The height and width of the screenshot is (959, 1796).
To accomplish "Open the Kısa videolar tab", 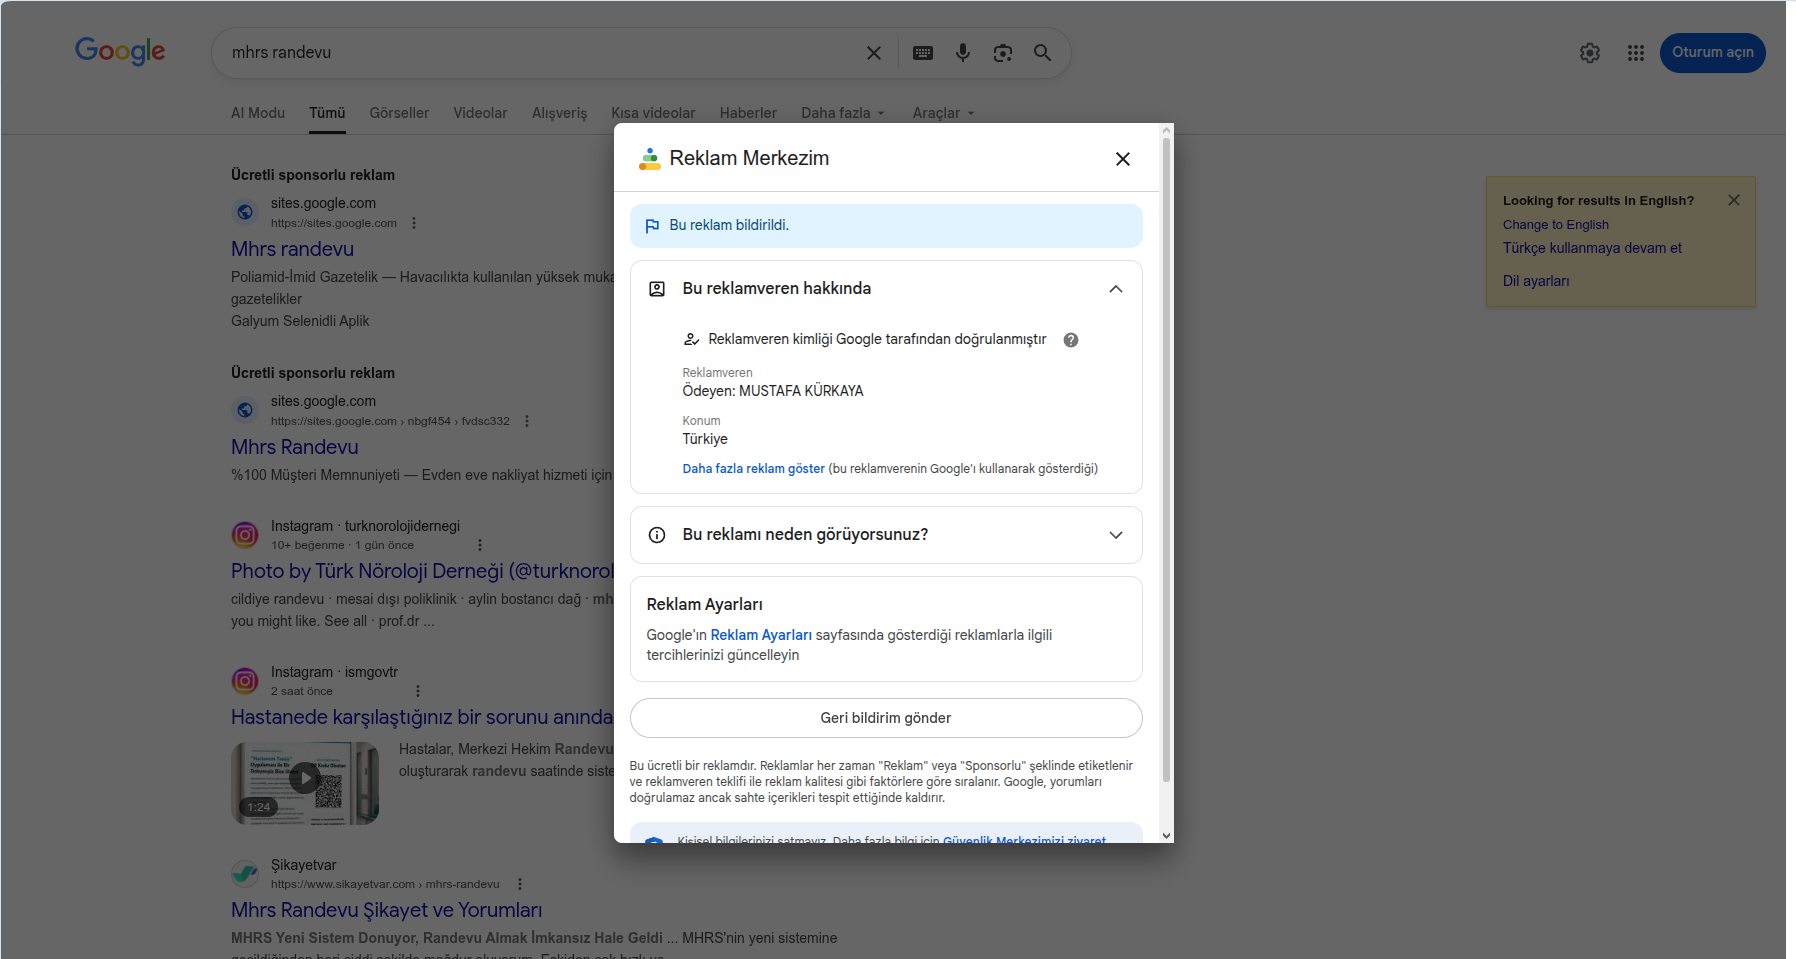I will coord(654,113).
